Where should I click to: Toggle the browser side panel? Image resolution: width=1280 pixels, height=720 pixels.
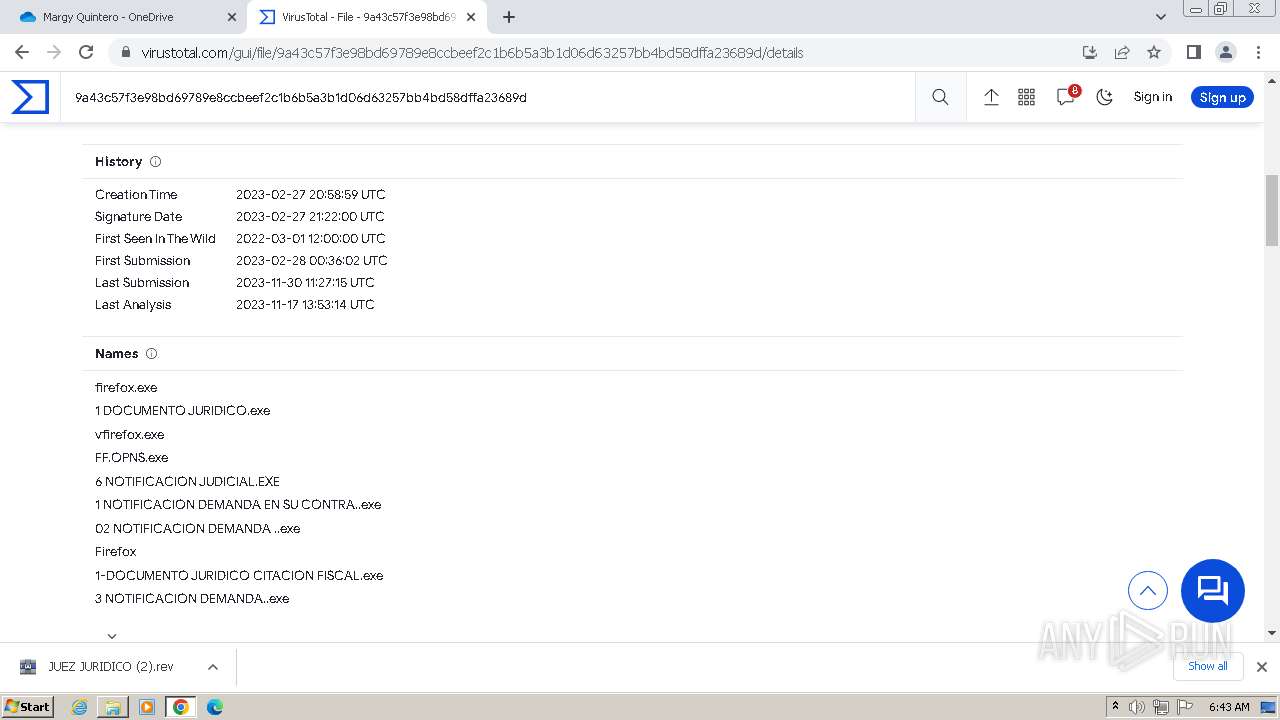click(x=1193, y=52)
